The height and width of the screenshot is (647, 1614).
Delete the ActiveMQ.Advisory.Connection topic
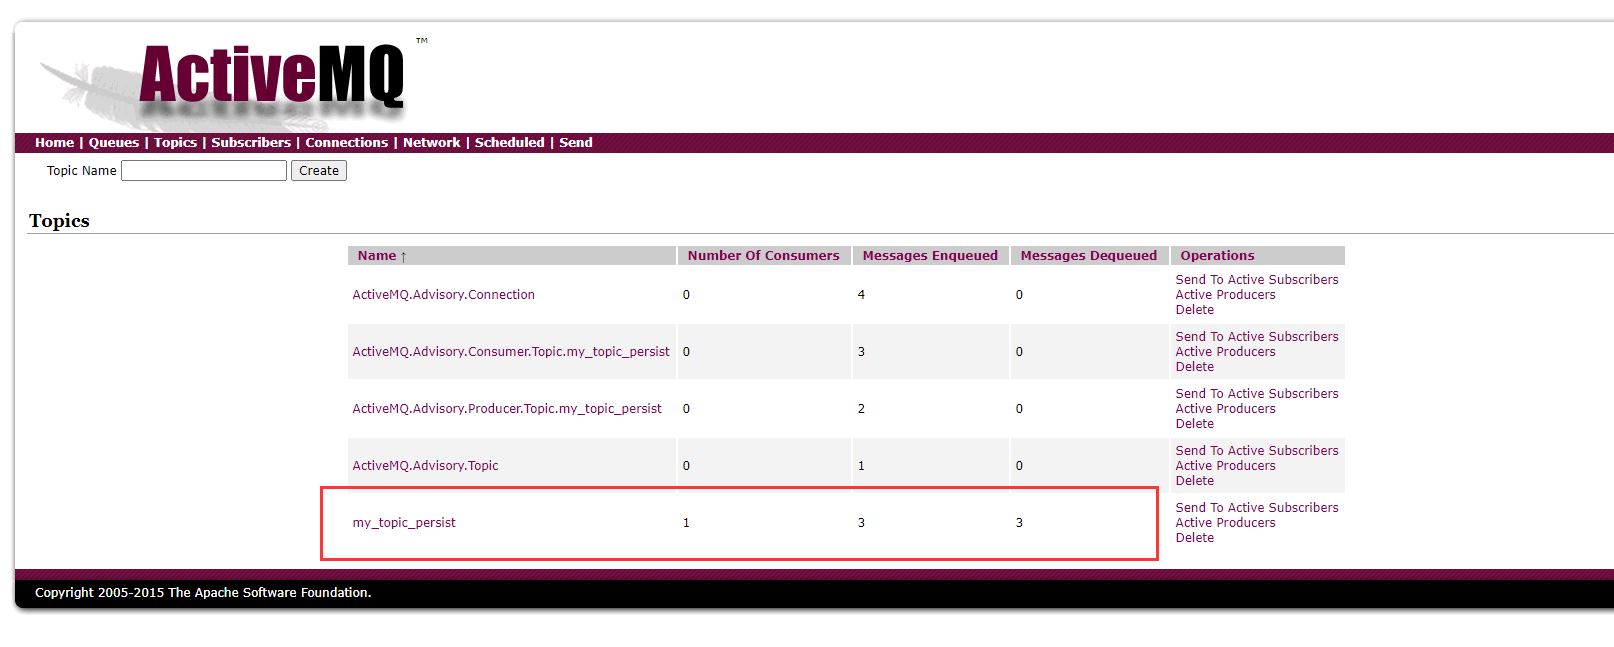1195,310
